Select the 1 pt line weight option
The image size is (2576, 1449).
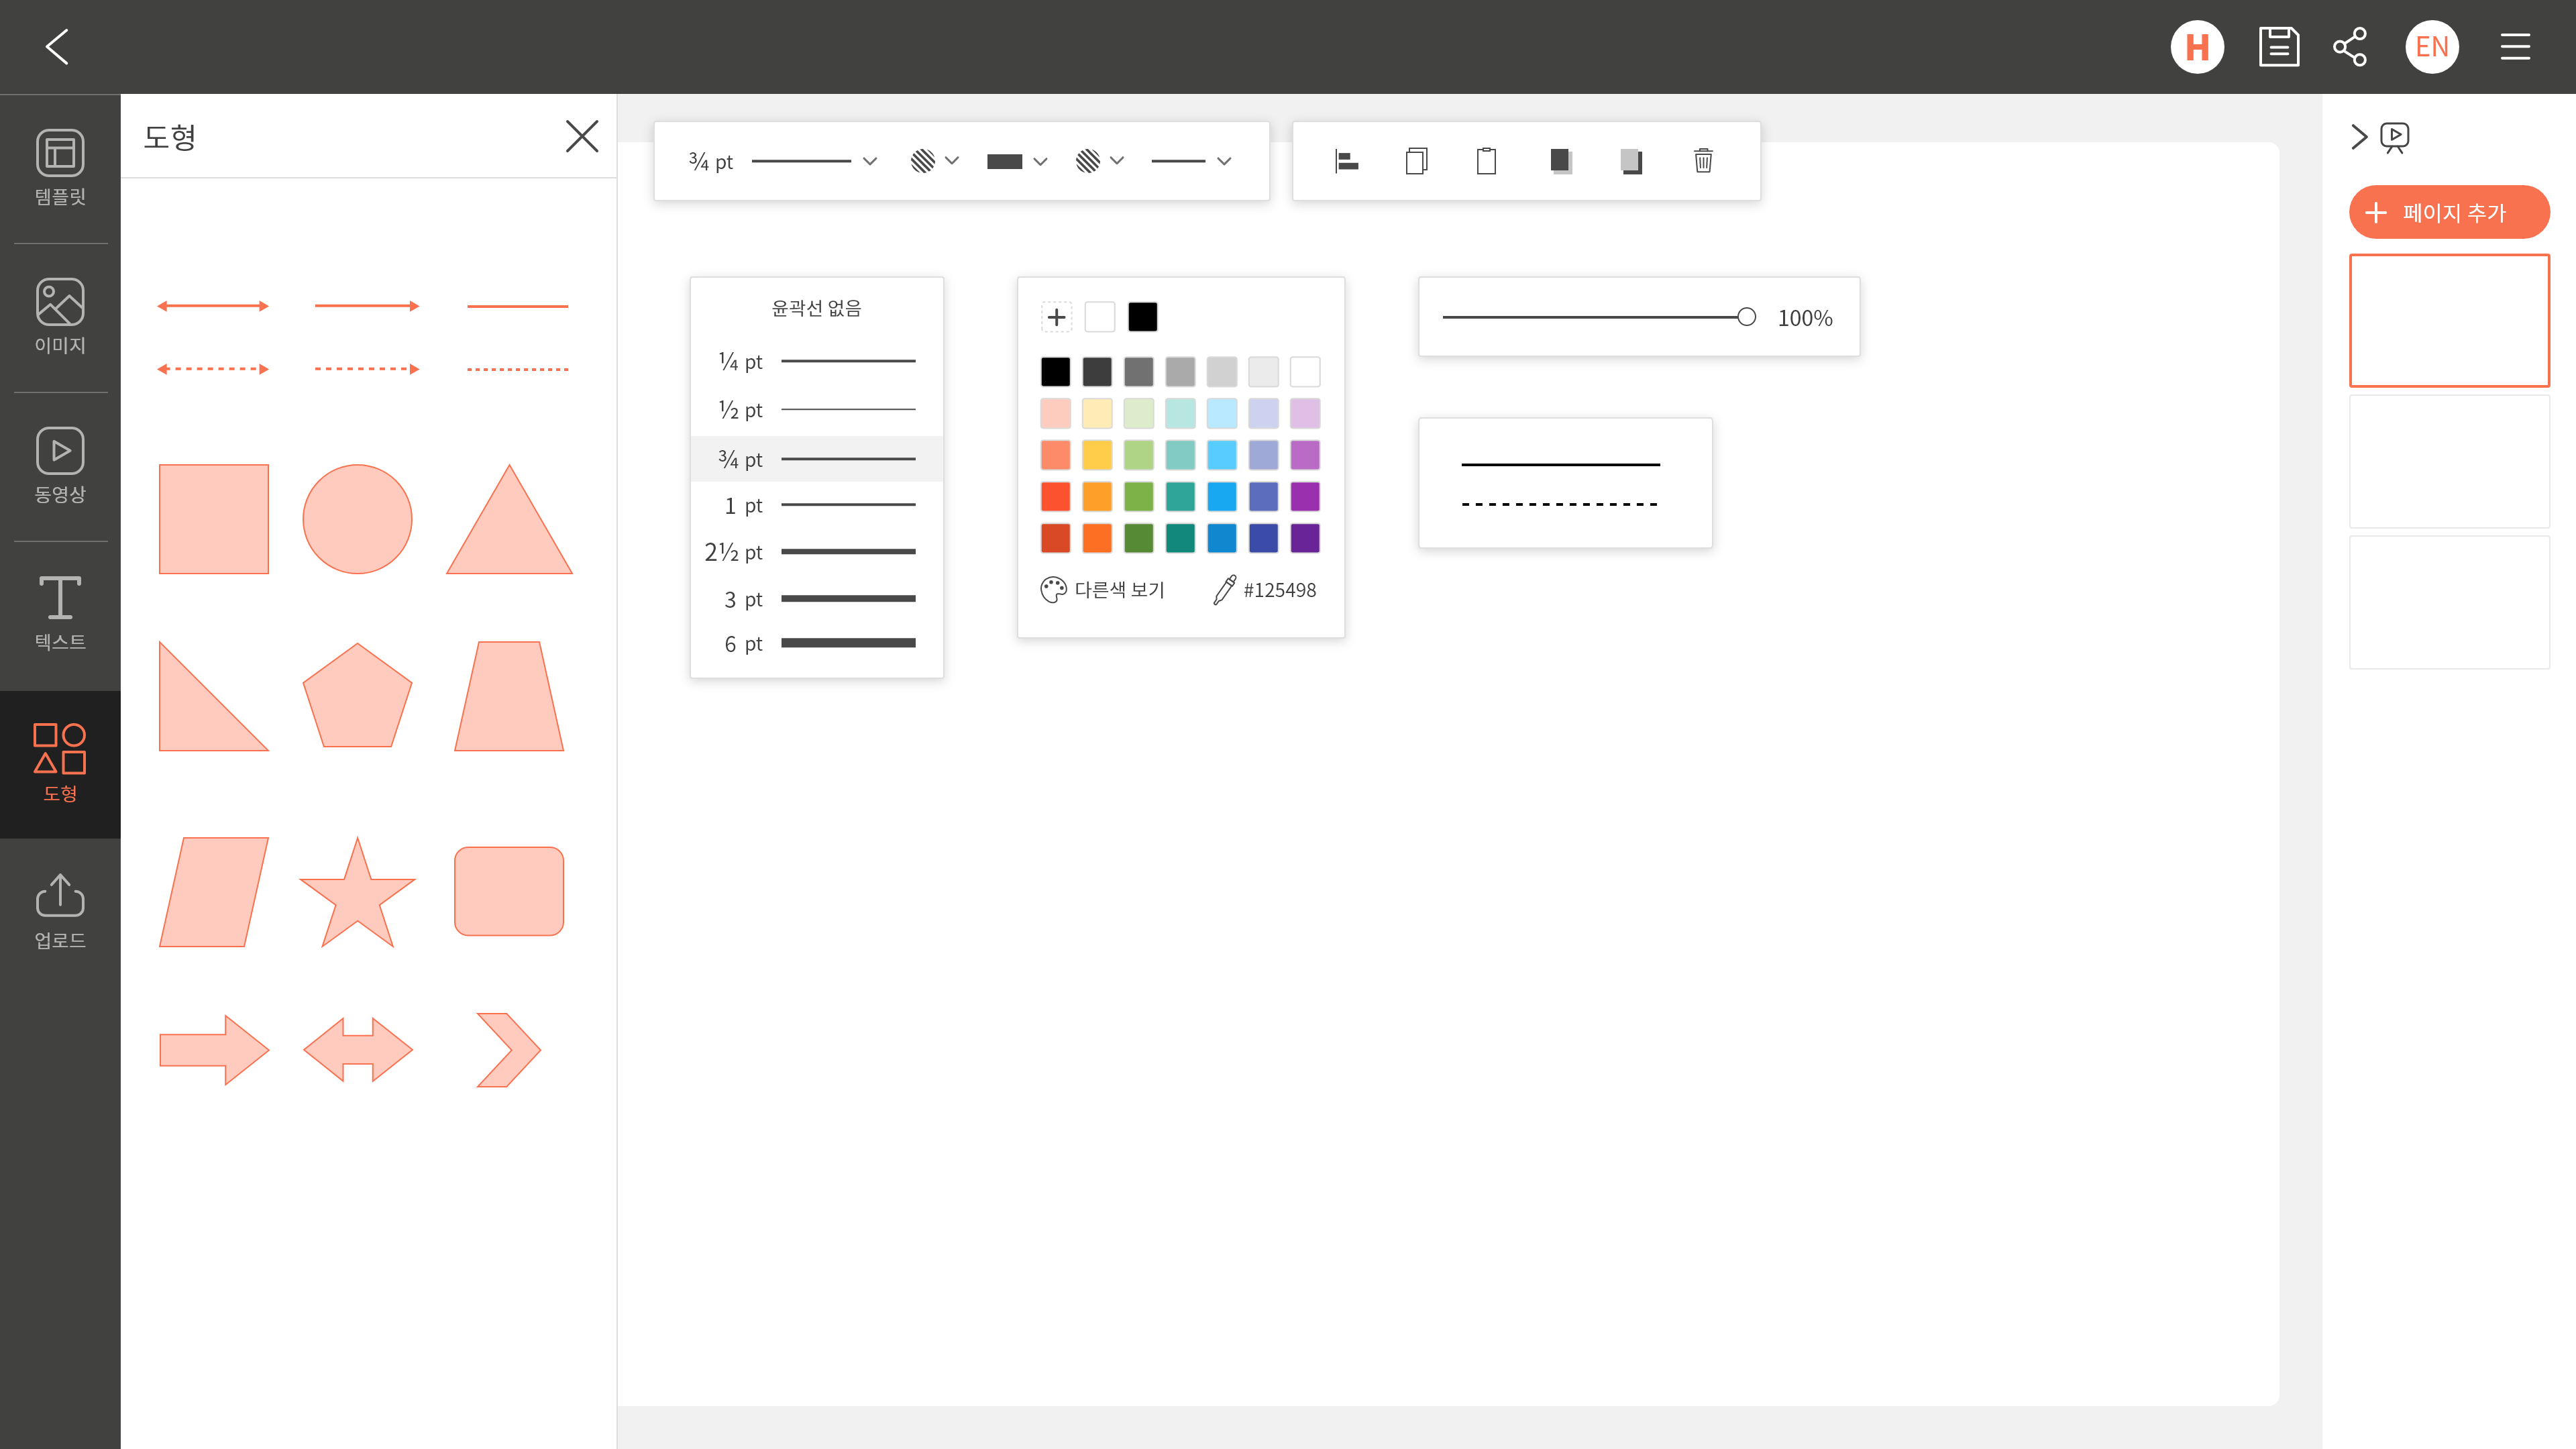pyautogui.click(x=816, y=505)
